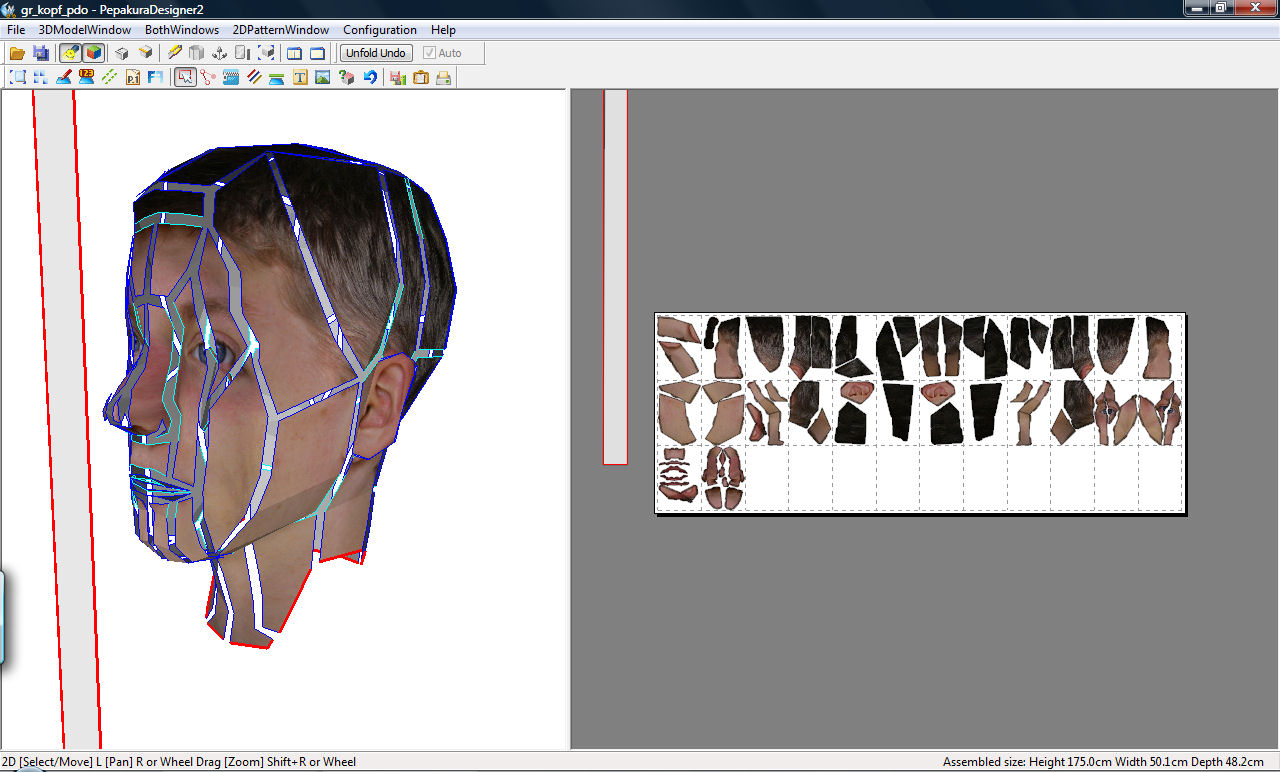This screenshot has height=772, width=1280.
Task: Select the T text tool
Action: [300, 77]
